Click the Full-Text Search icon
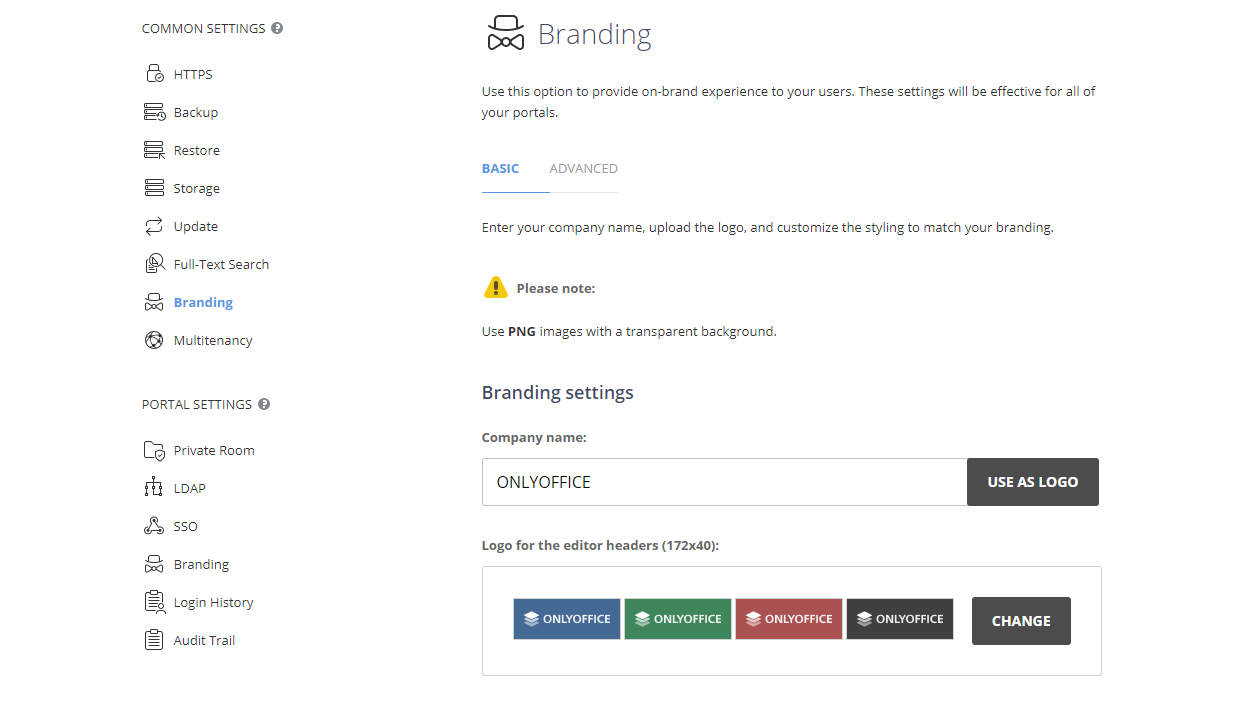Image resolution: width=1240 pixels, height=708 pixels. [155, 263]
